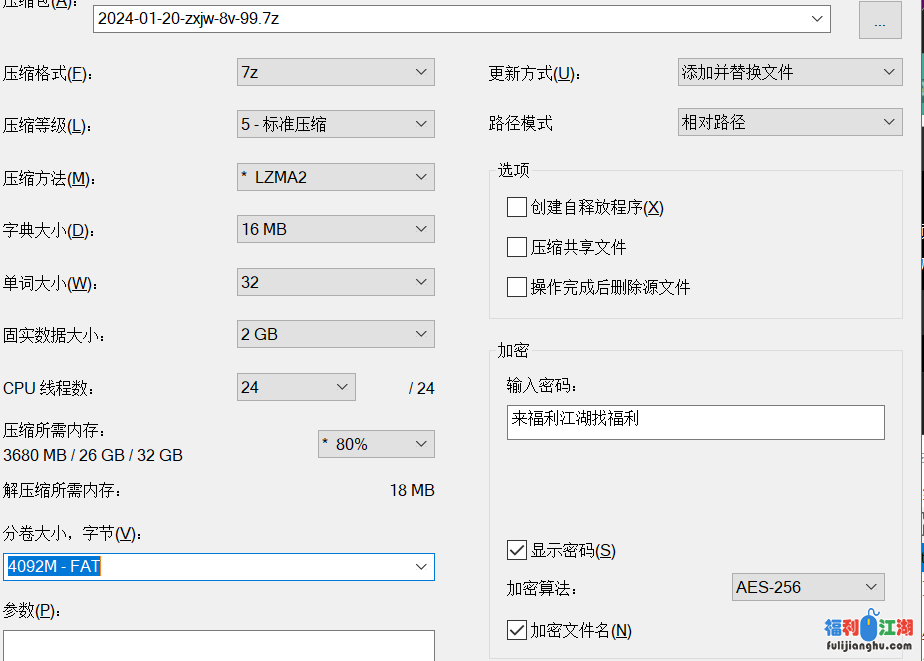Click the 参数 parameters text field

[218, 645]
